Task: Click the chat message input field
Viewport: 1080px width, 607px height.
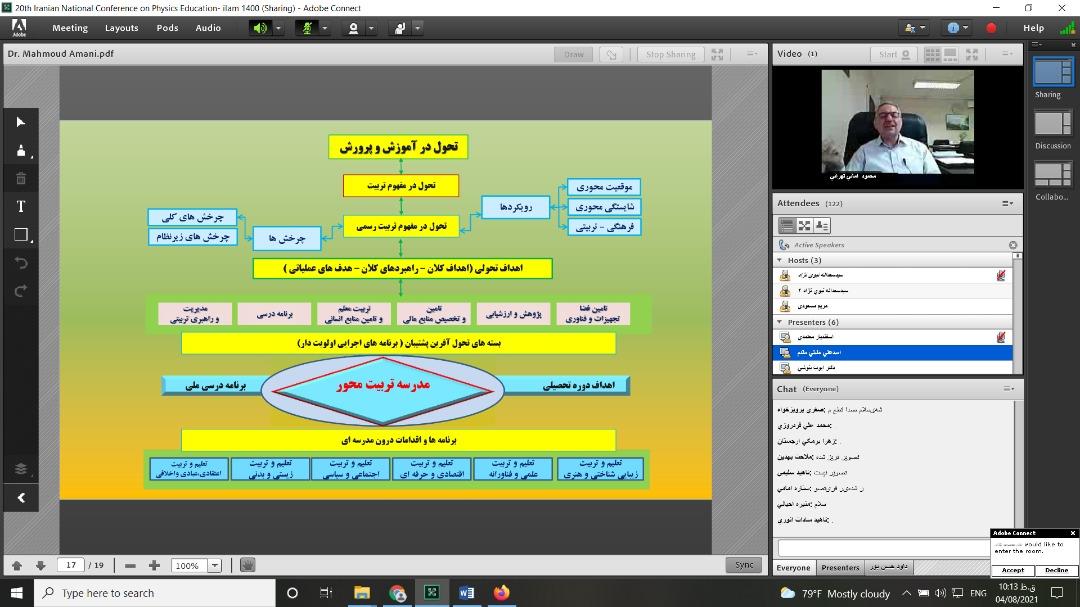Action: click(882, 548)
